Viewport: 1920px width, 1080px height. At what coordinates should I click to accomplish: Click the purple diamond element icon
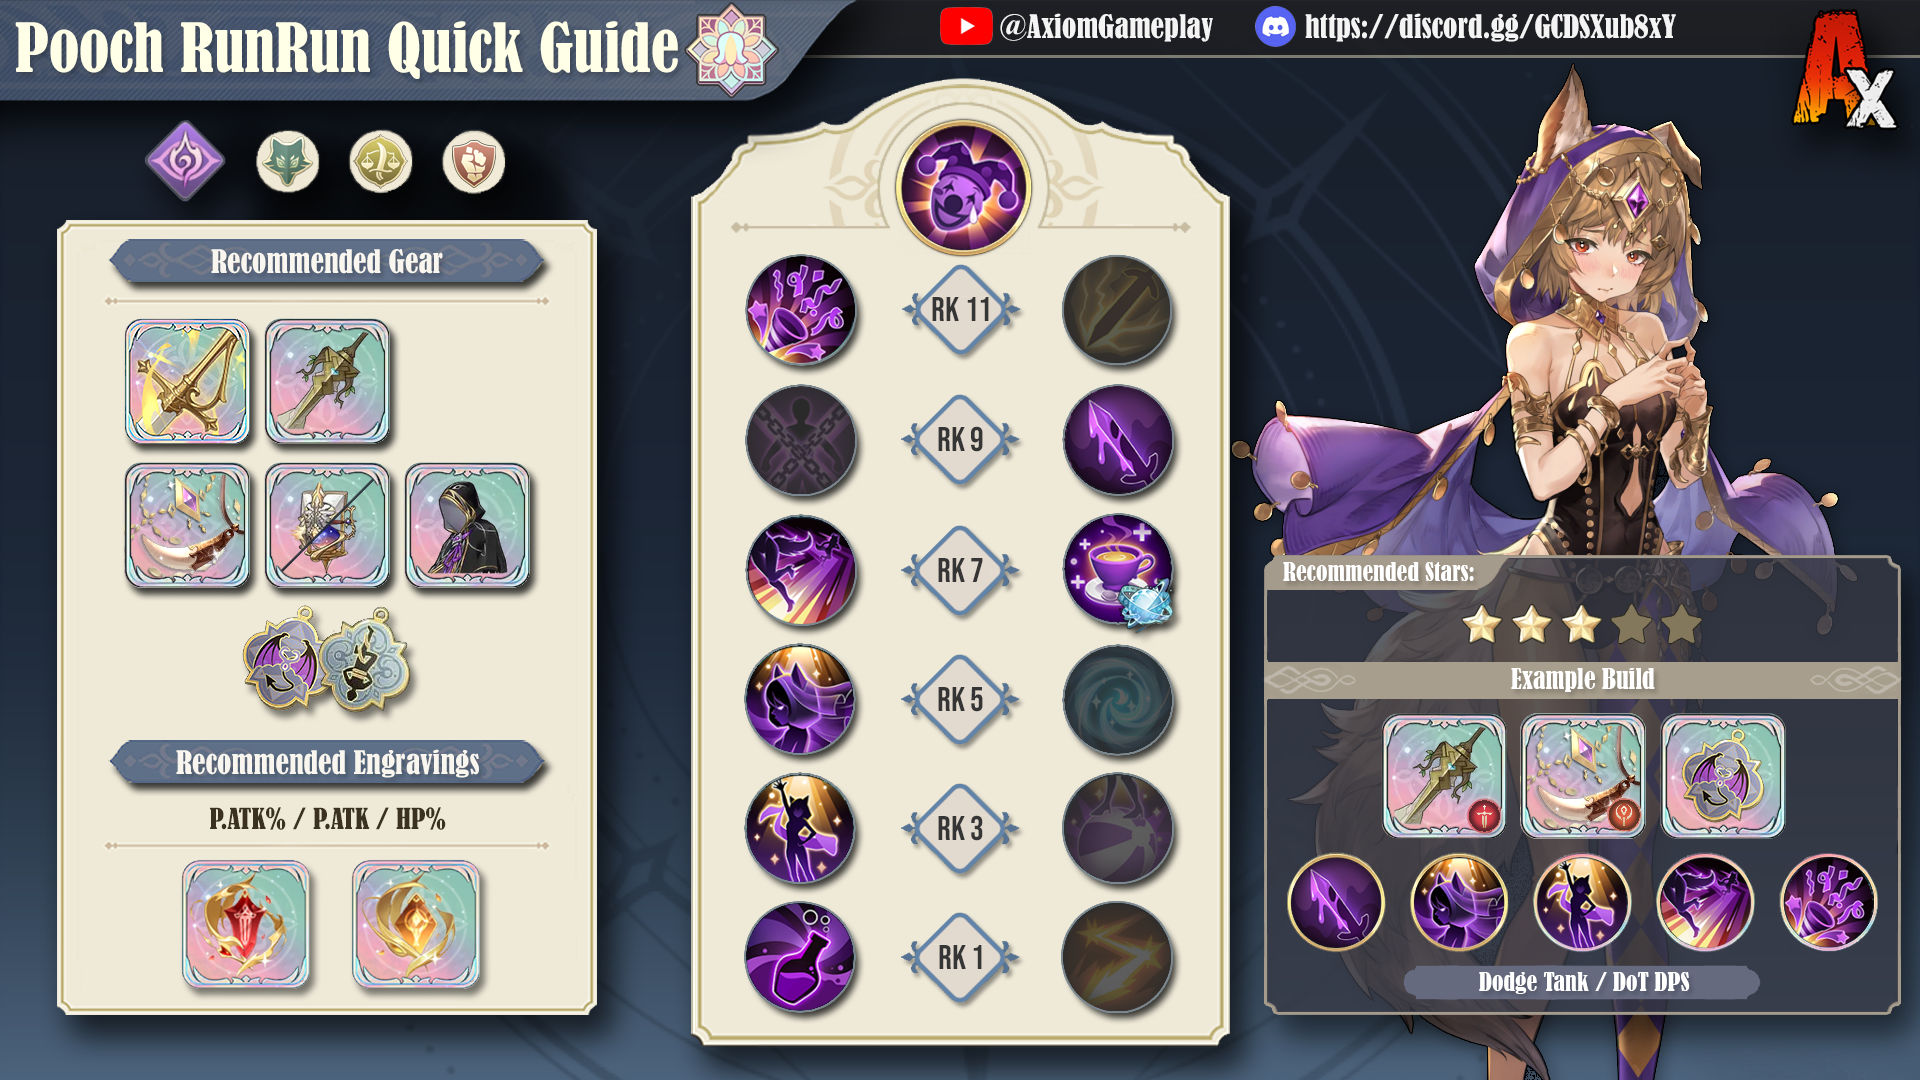coord(185,161)
